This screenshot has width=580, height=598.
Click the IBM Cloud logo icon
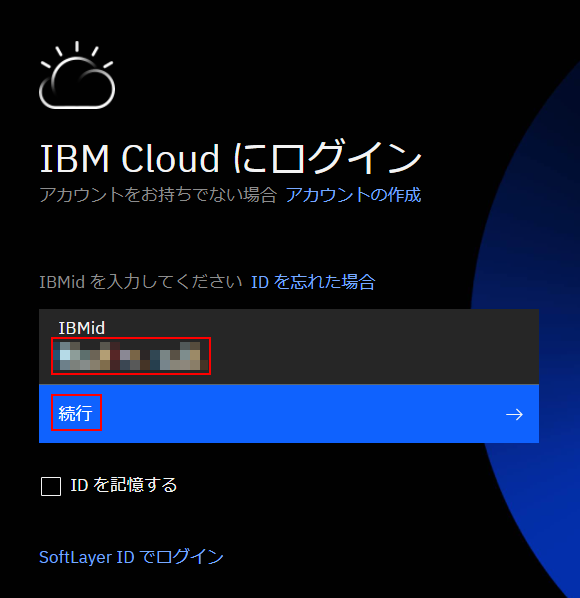77,75
